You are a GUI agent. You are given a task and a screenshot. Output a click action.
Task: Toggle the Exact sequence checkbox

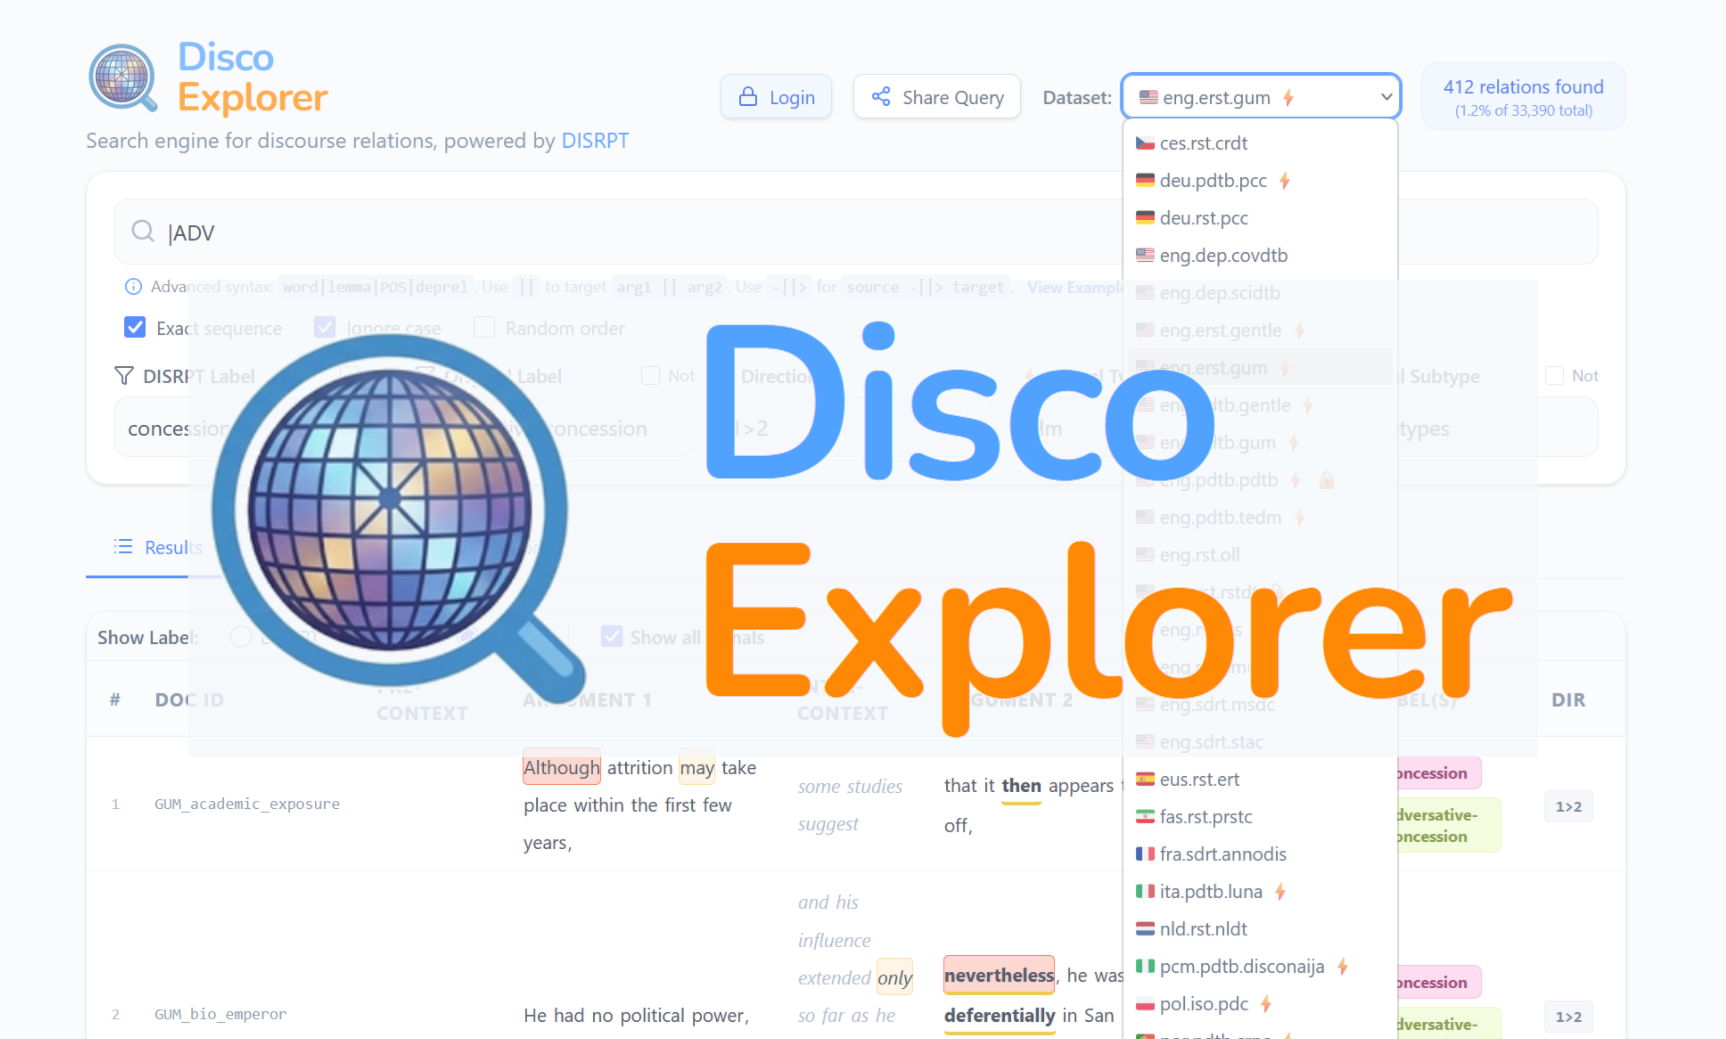135,327
